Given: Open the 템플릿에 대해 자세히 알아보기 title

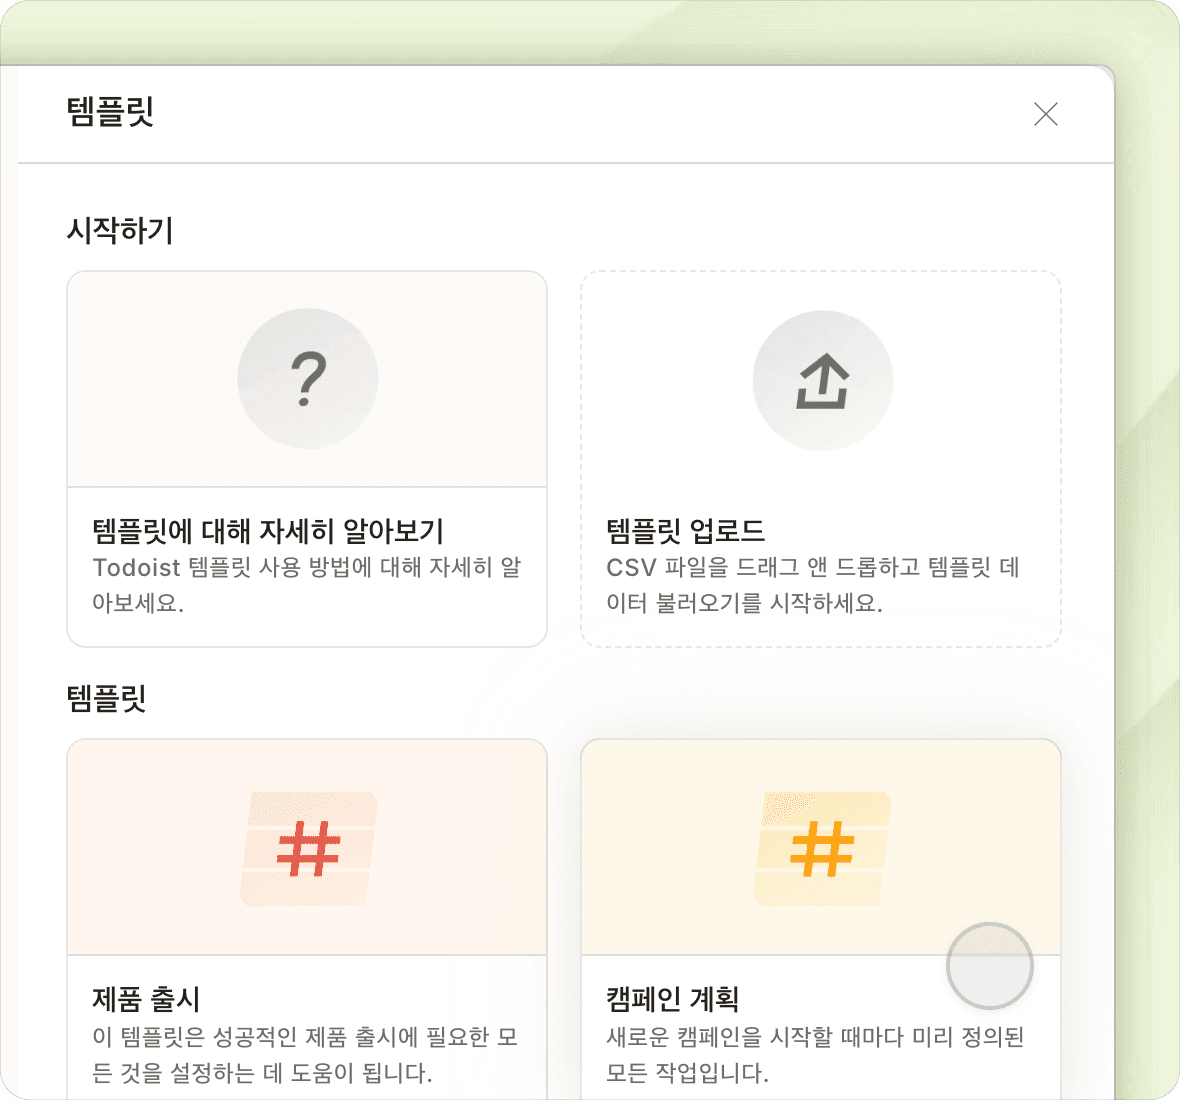Looking at the screenshot, I should pos(268,530).
